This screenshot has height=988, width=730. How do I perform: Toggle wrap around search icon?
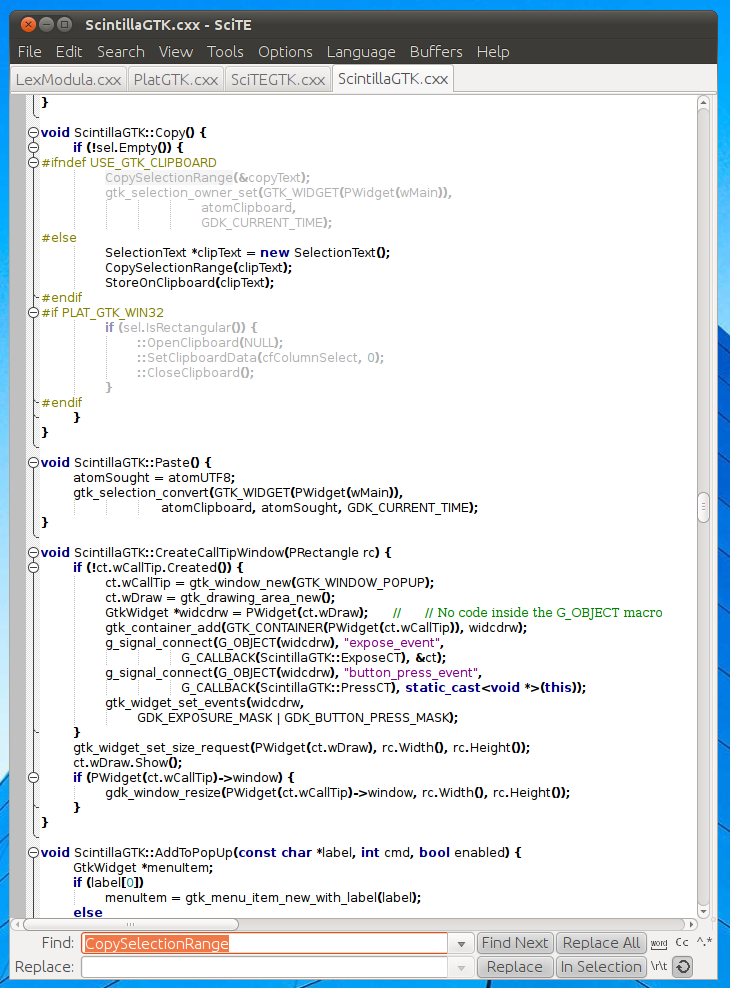[683, 967]
